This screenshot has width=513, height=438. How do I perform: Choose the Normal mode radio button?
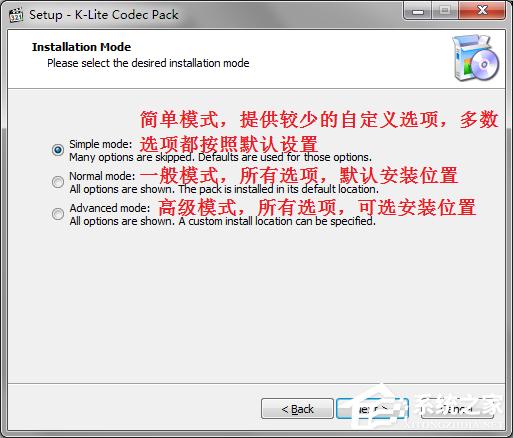pos(58,182)
